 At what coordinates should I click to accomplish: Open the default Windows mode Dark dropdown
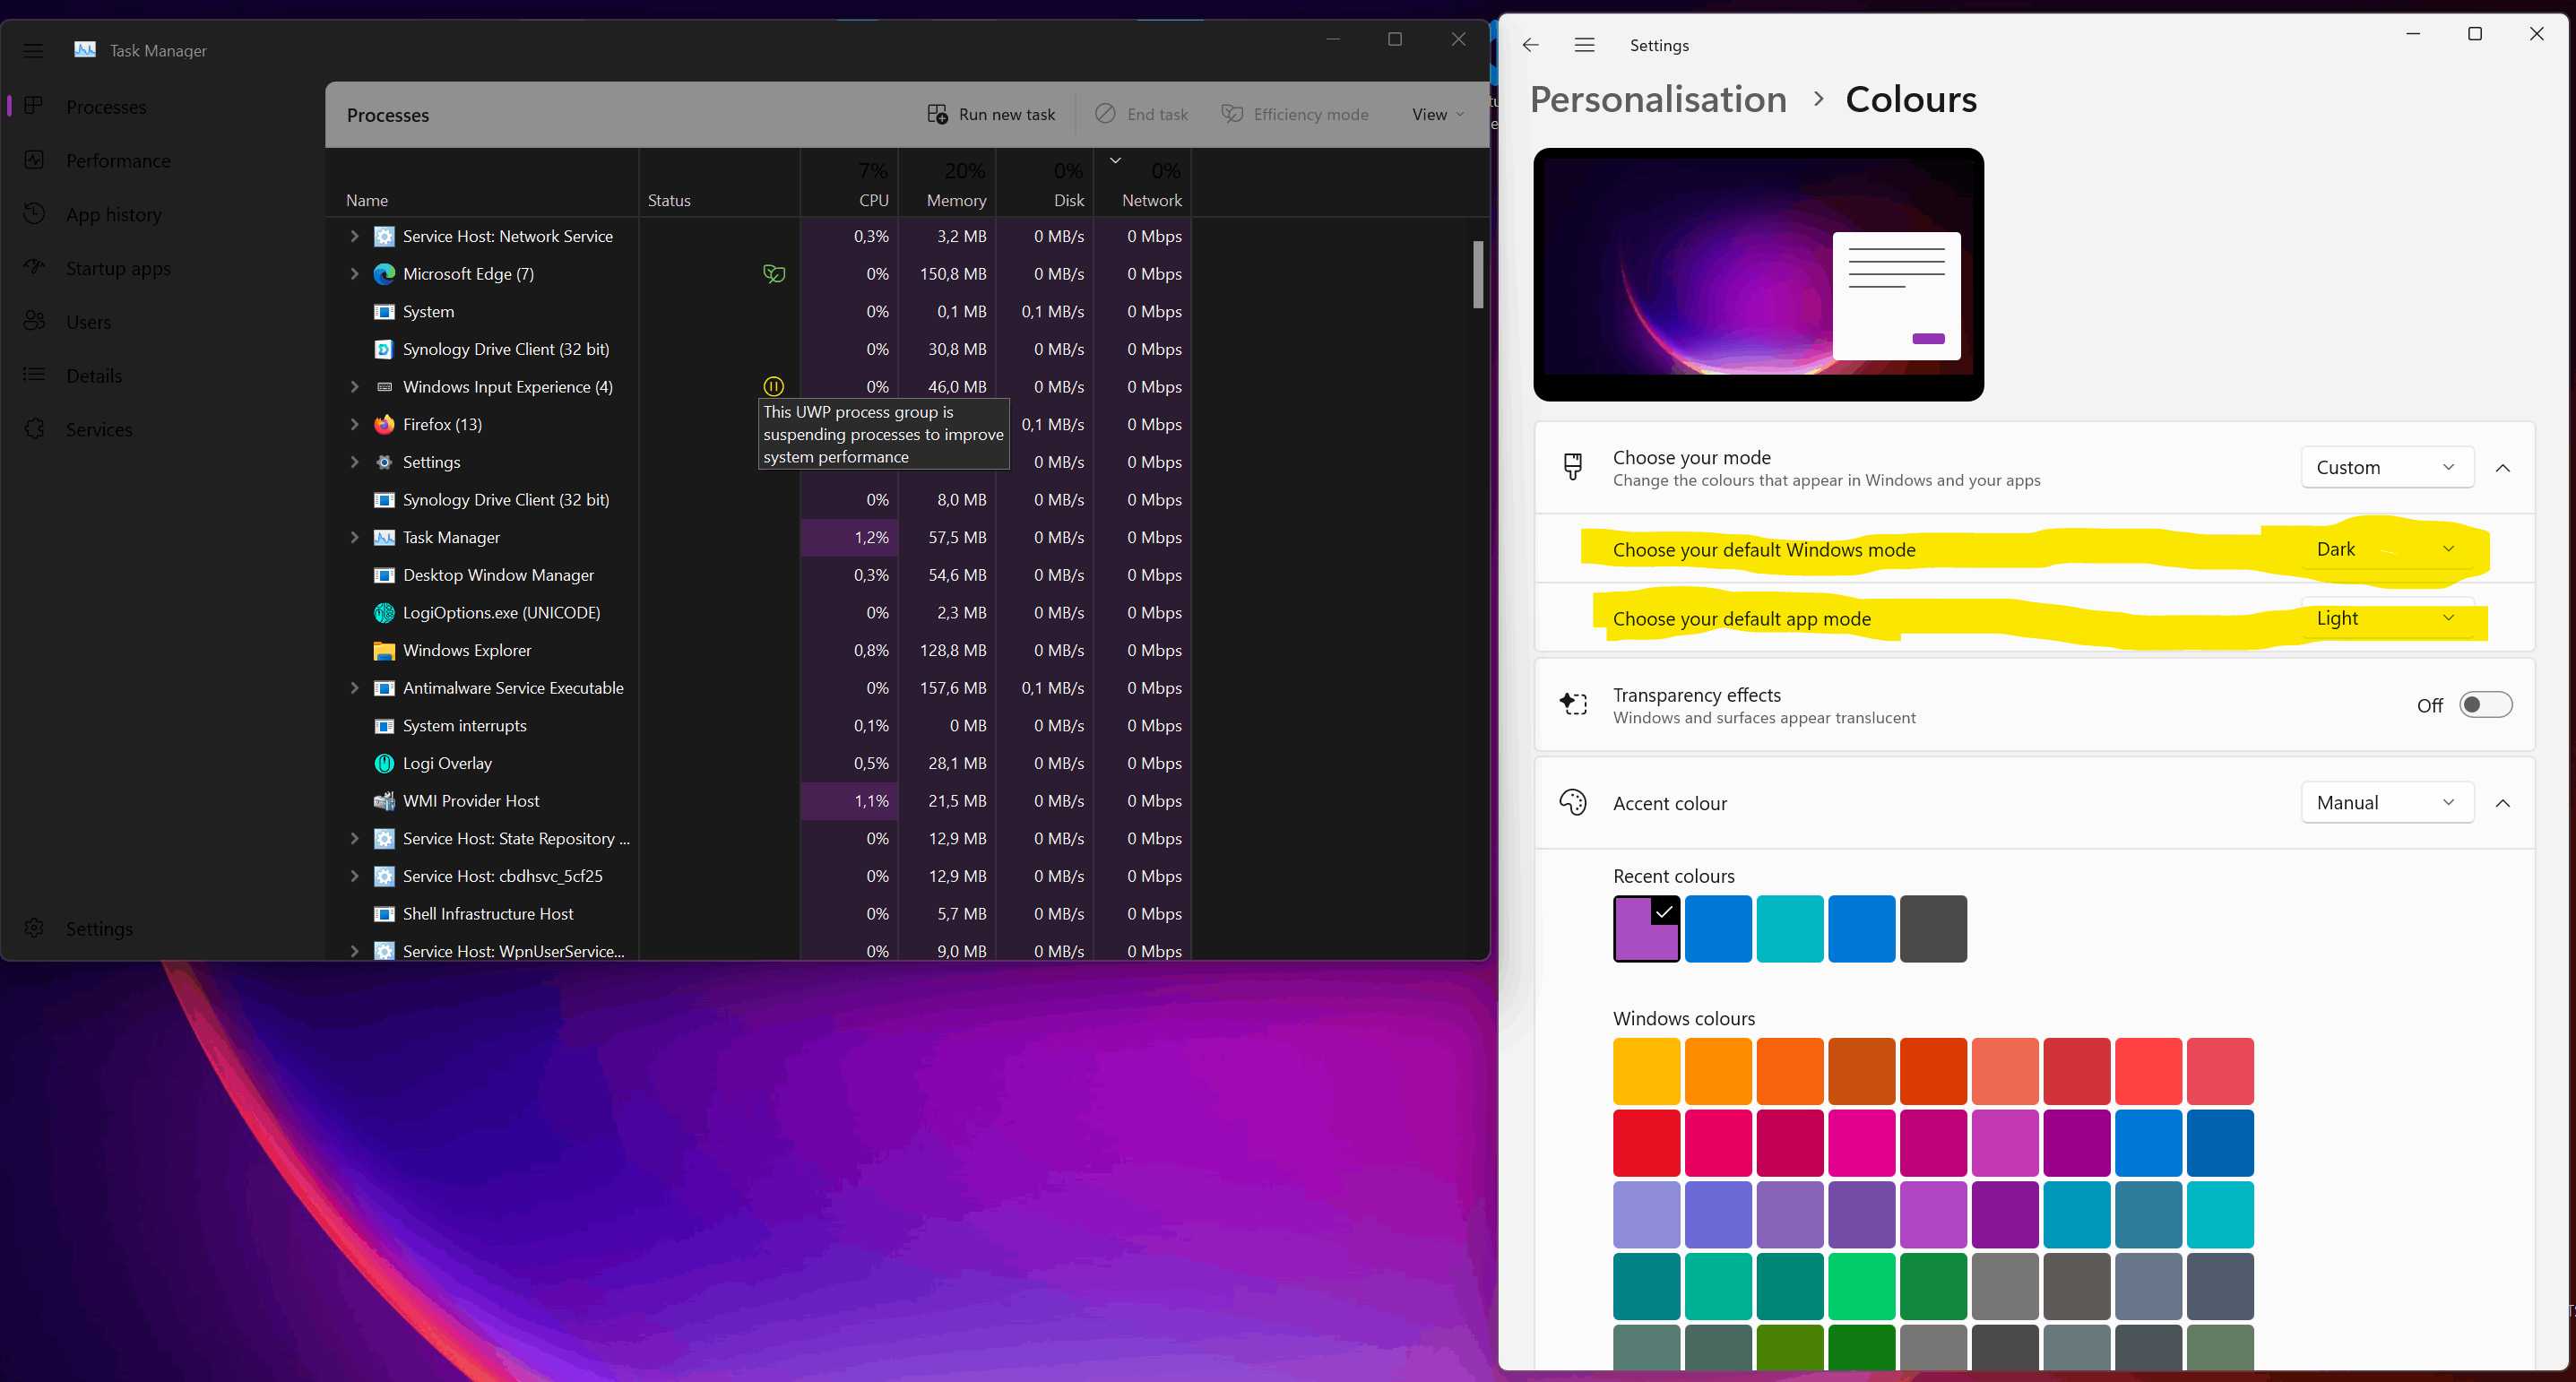[2387, 549]
